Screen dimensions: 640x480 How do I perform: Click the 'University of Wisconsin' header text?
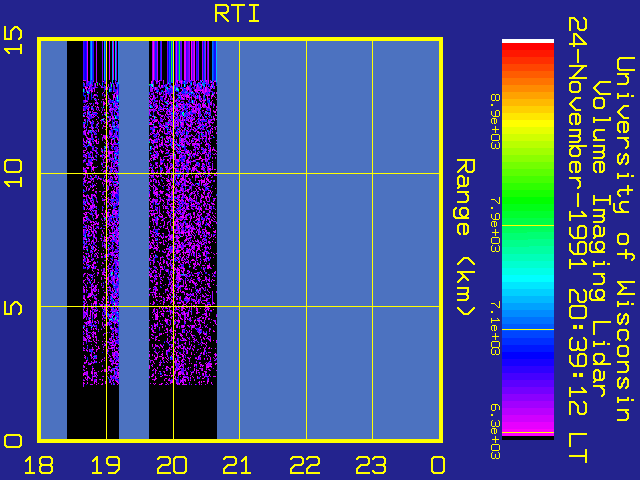[x=624, y=239]
